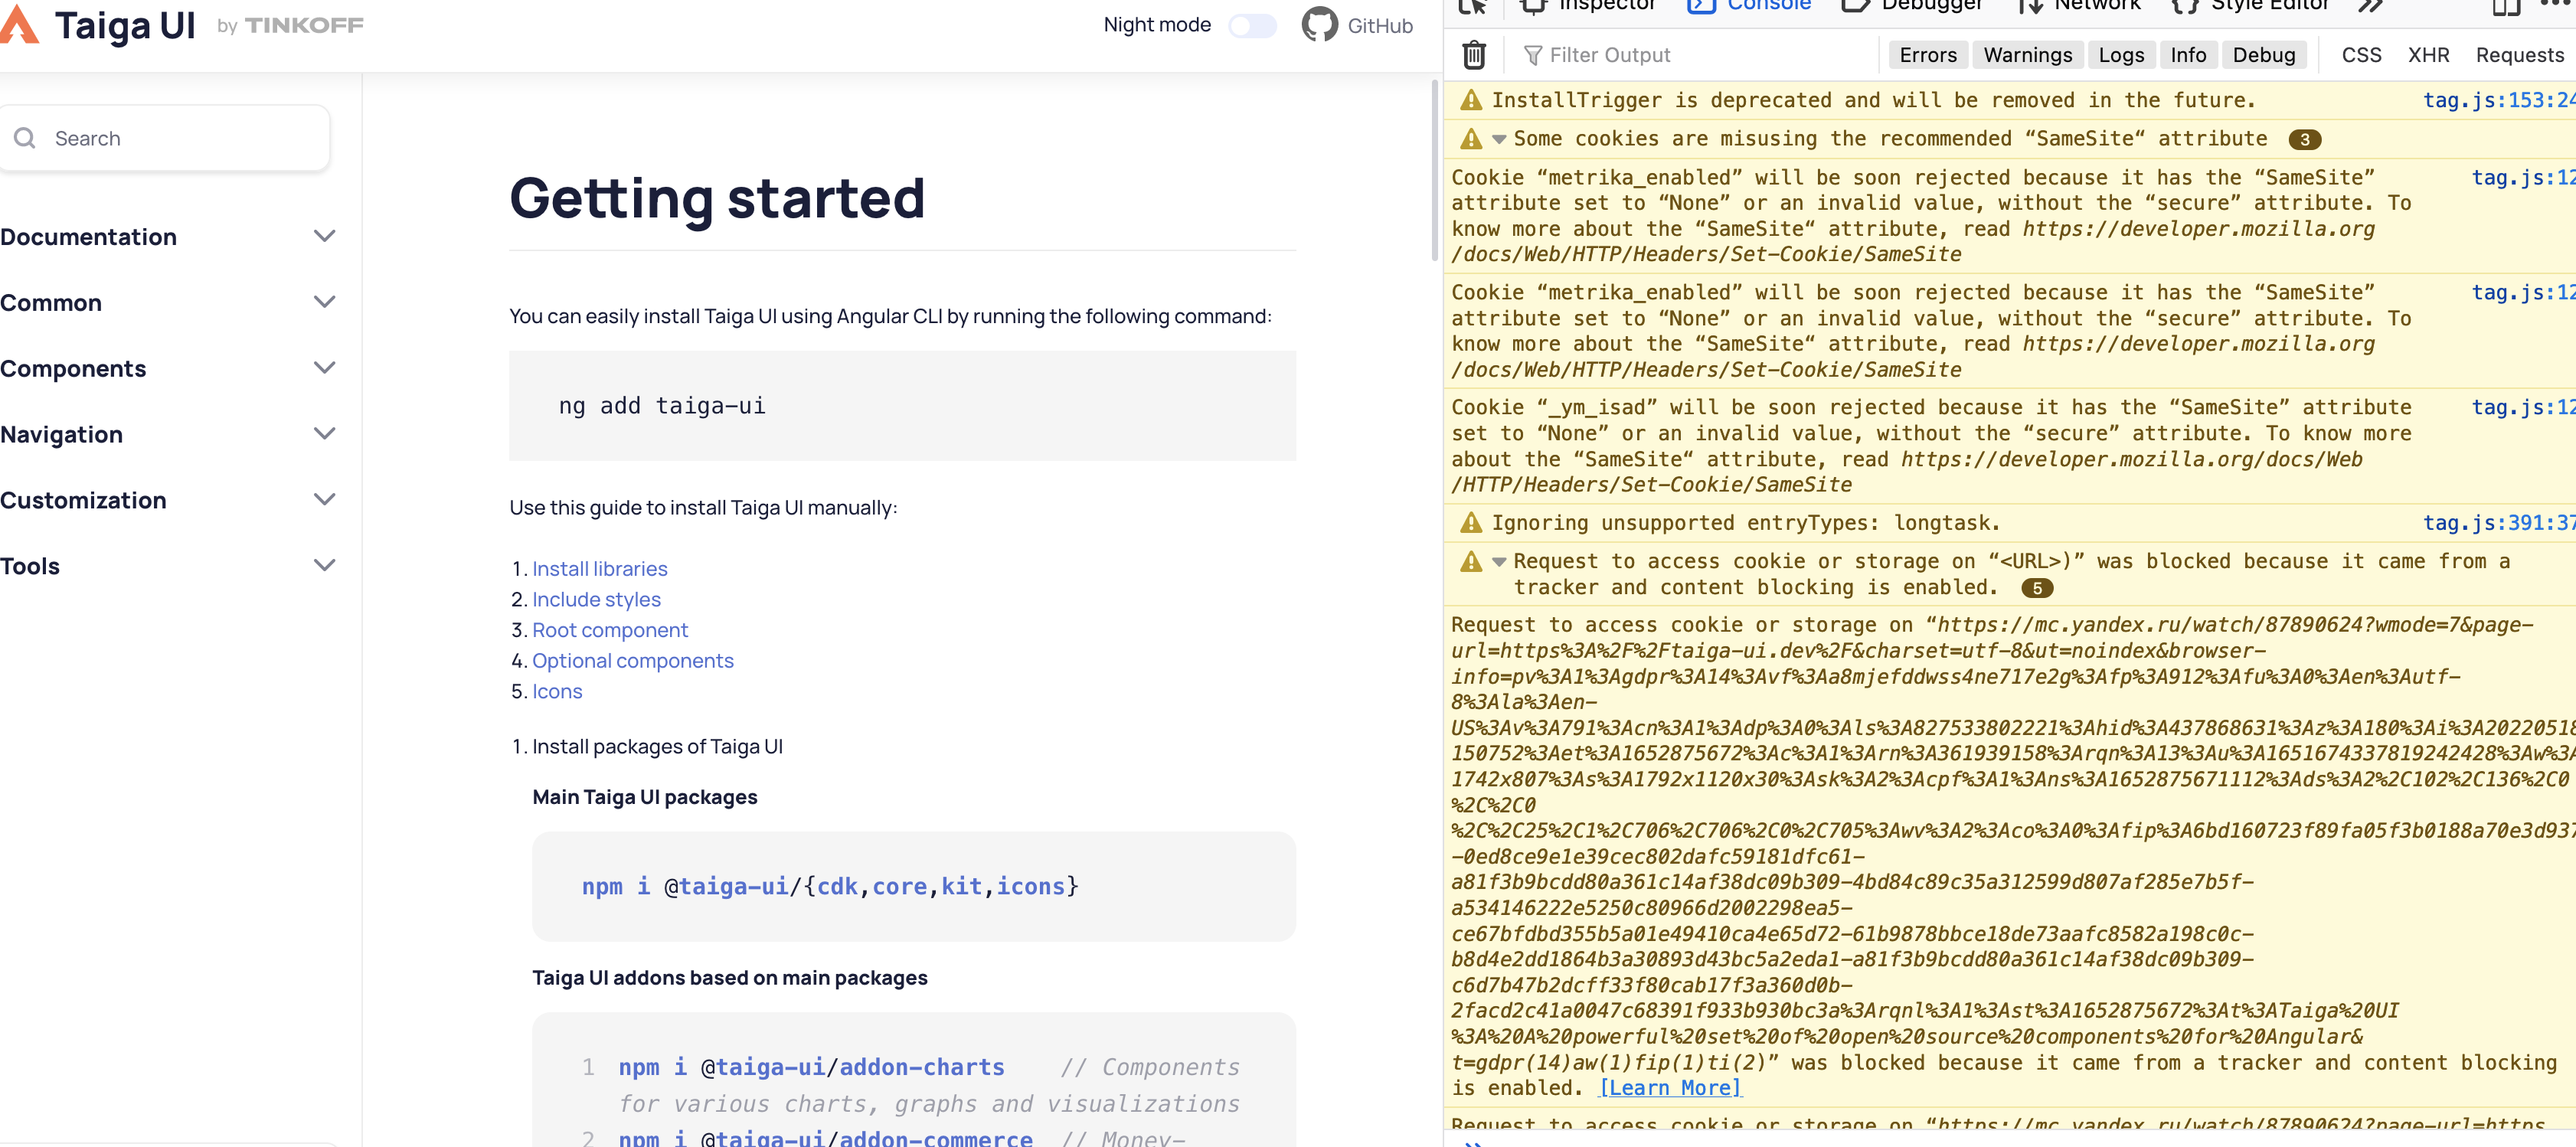Focus the Filter Output field
This screenshot has width=2576, height=1147.
click(x=1700, y=55)
